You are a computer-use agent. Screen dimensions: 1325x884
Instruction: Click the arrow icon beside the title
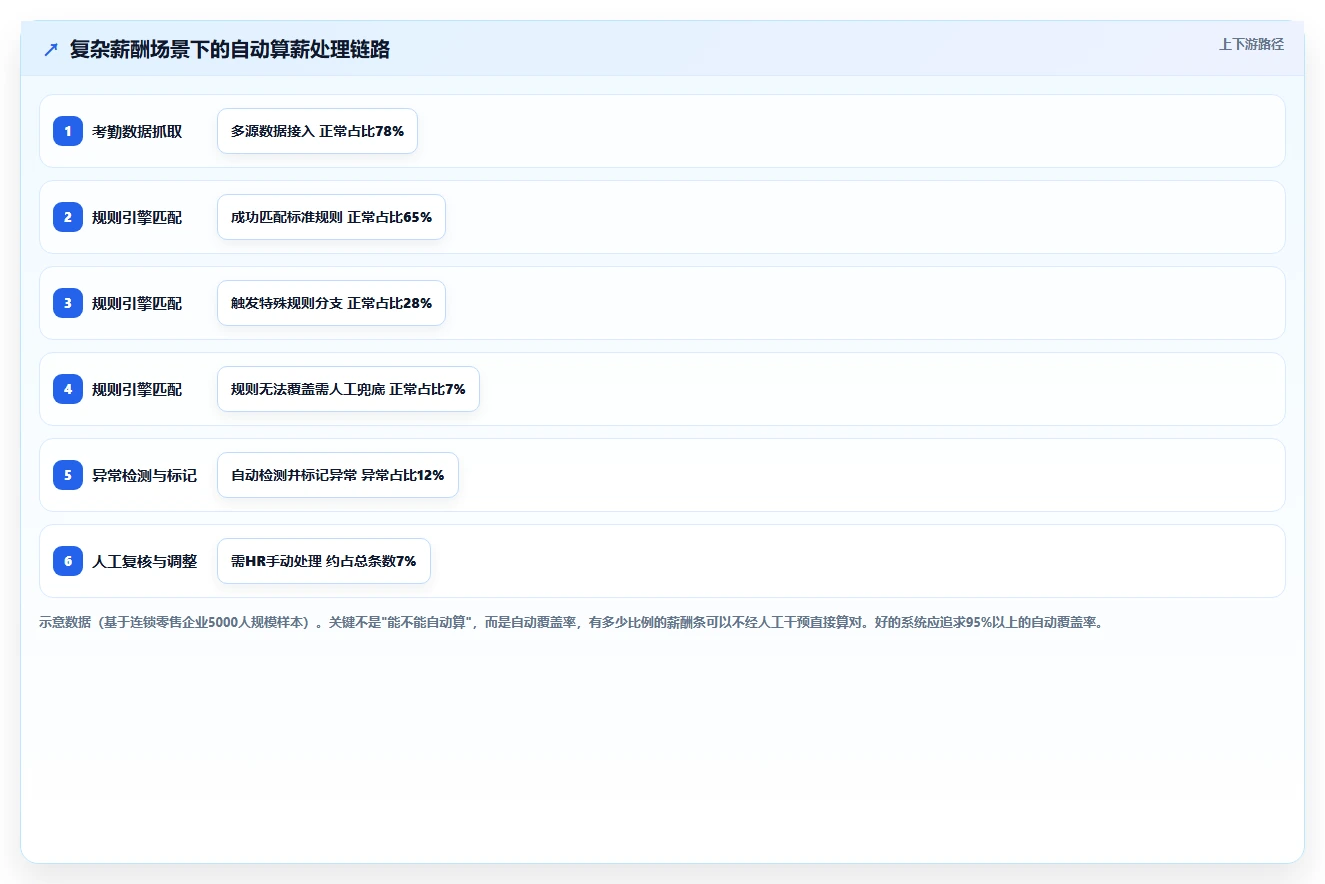tap(51, 49)
